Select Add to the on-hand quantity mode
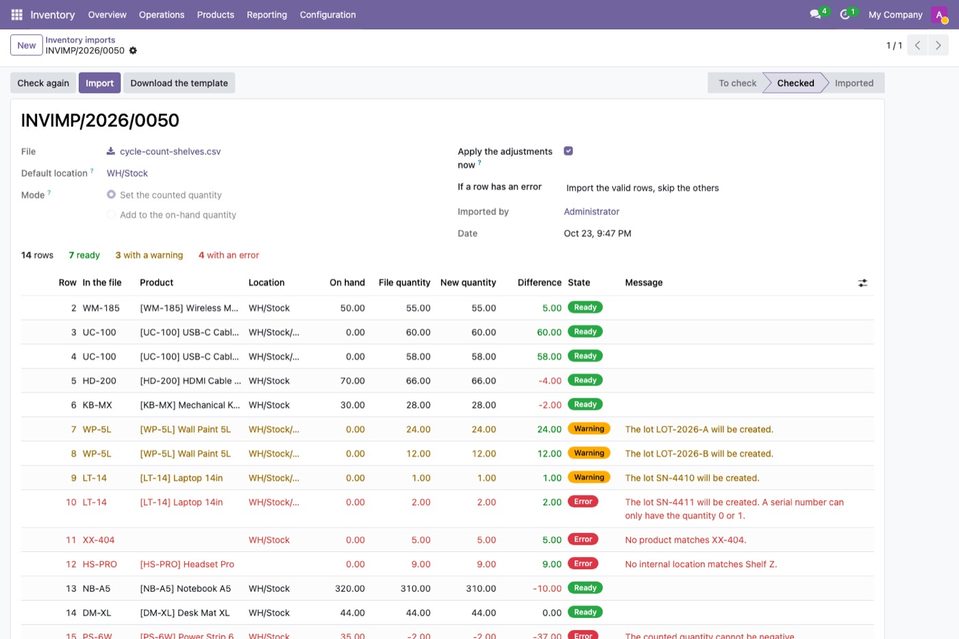The width and height of the screenshot is (959, 639). pyautogui.click(x=111, y=215)
